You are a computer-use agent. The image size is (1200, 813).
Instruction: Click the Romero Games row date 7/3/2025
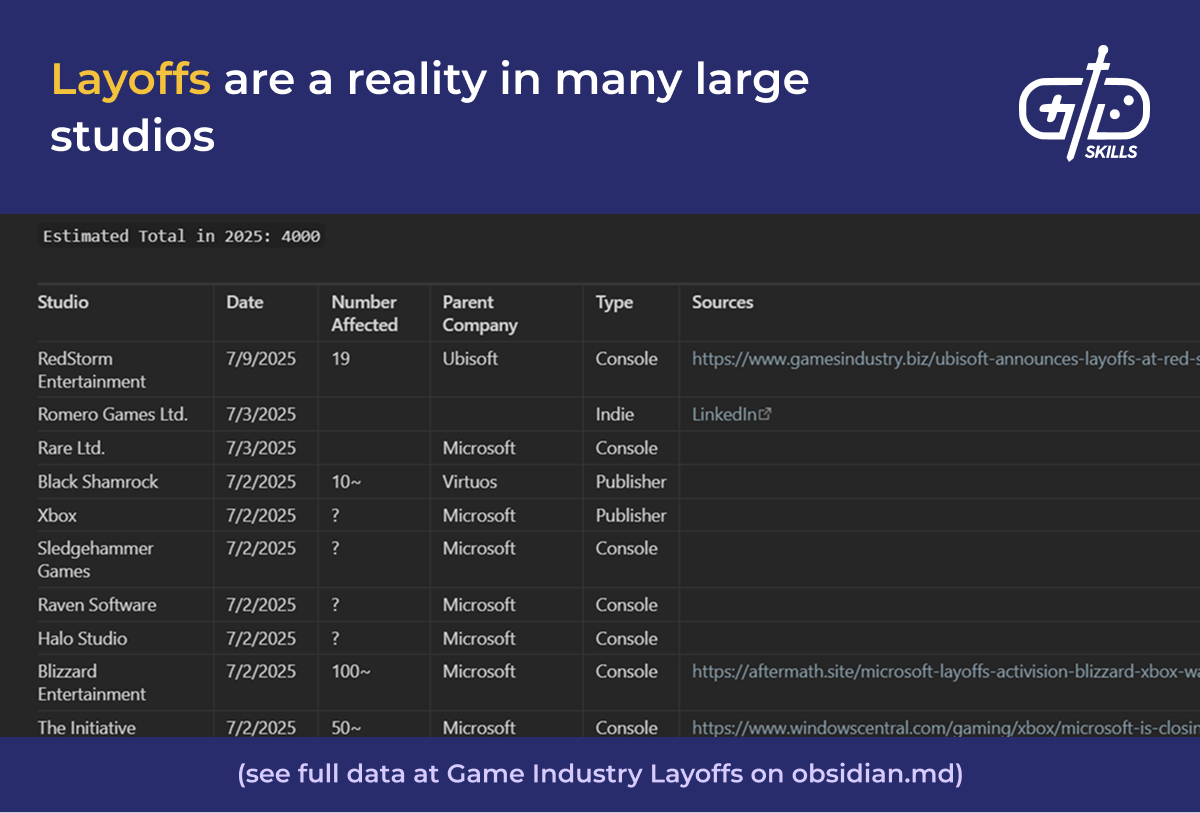[261, 414]
